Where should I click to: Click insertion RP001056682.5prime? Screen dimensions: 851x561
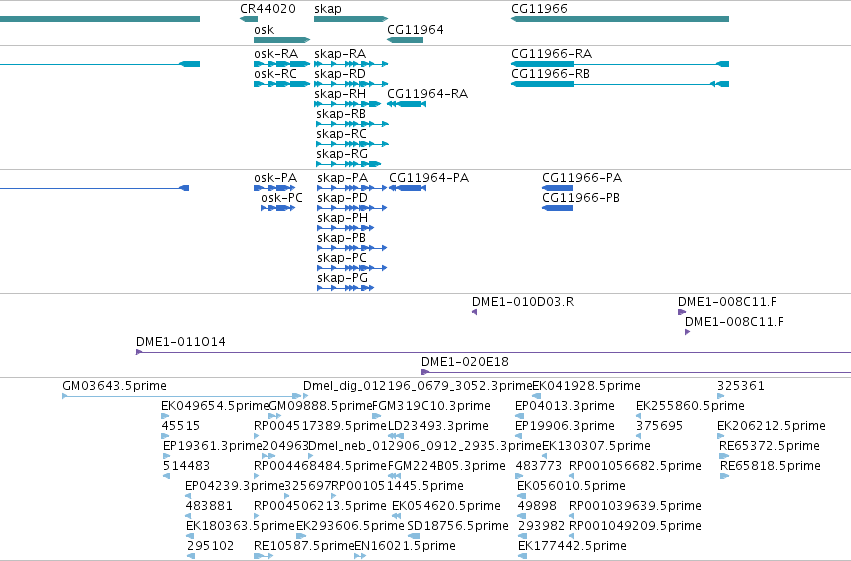(571, 476)
